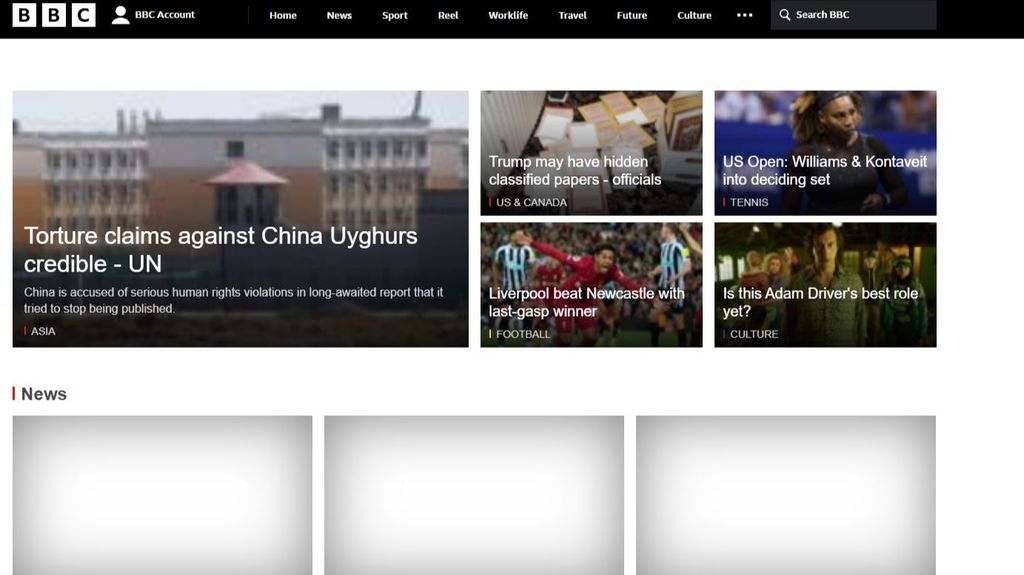The image size is (1024, 575).
Task: Open the Home nav item
Action: [283, 15]
